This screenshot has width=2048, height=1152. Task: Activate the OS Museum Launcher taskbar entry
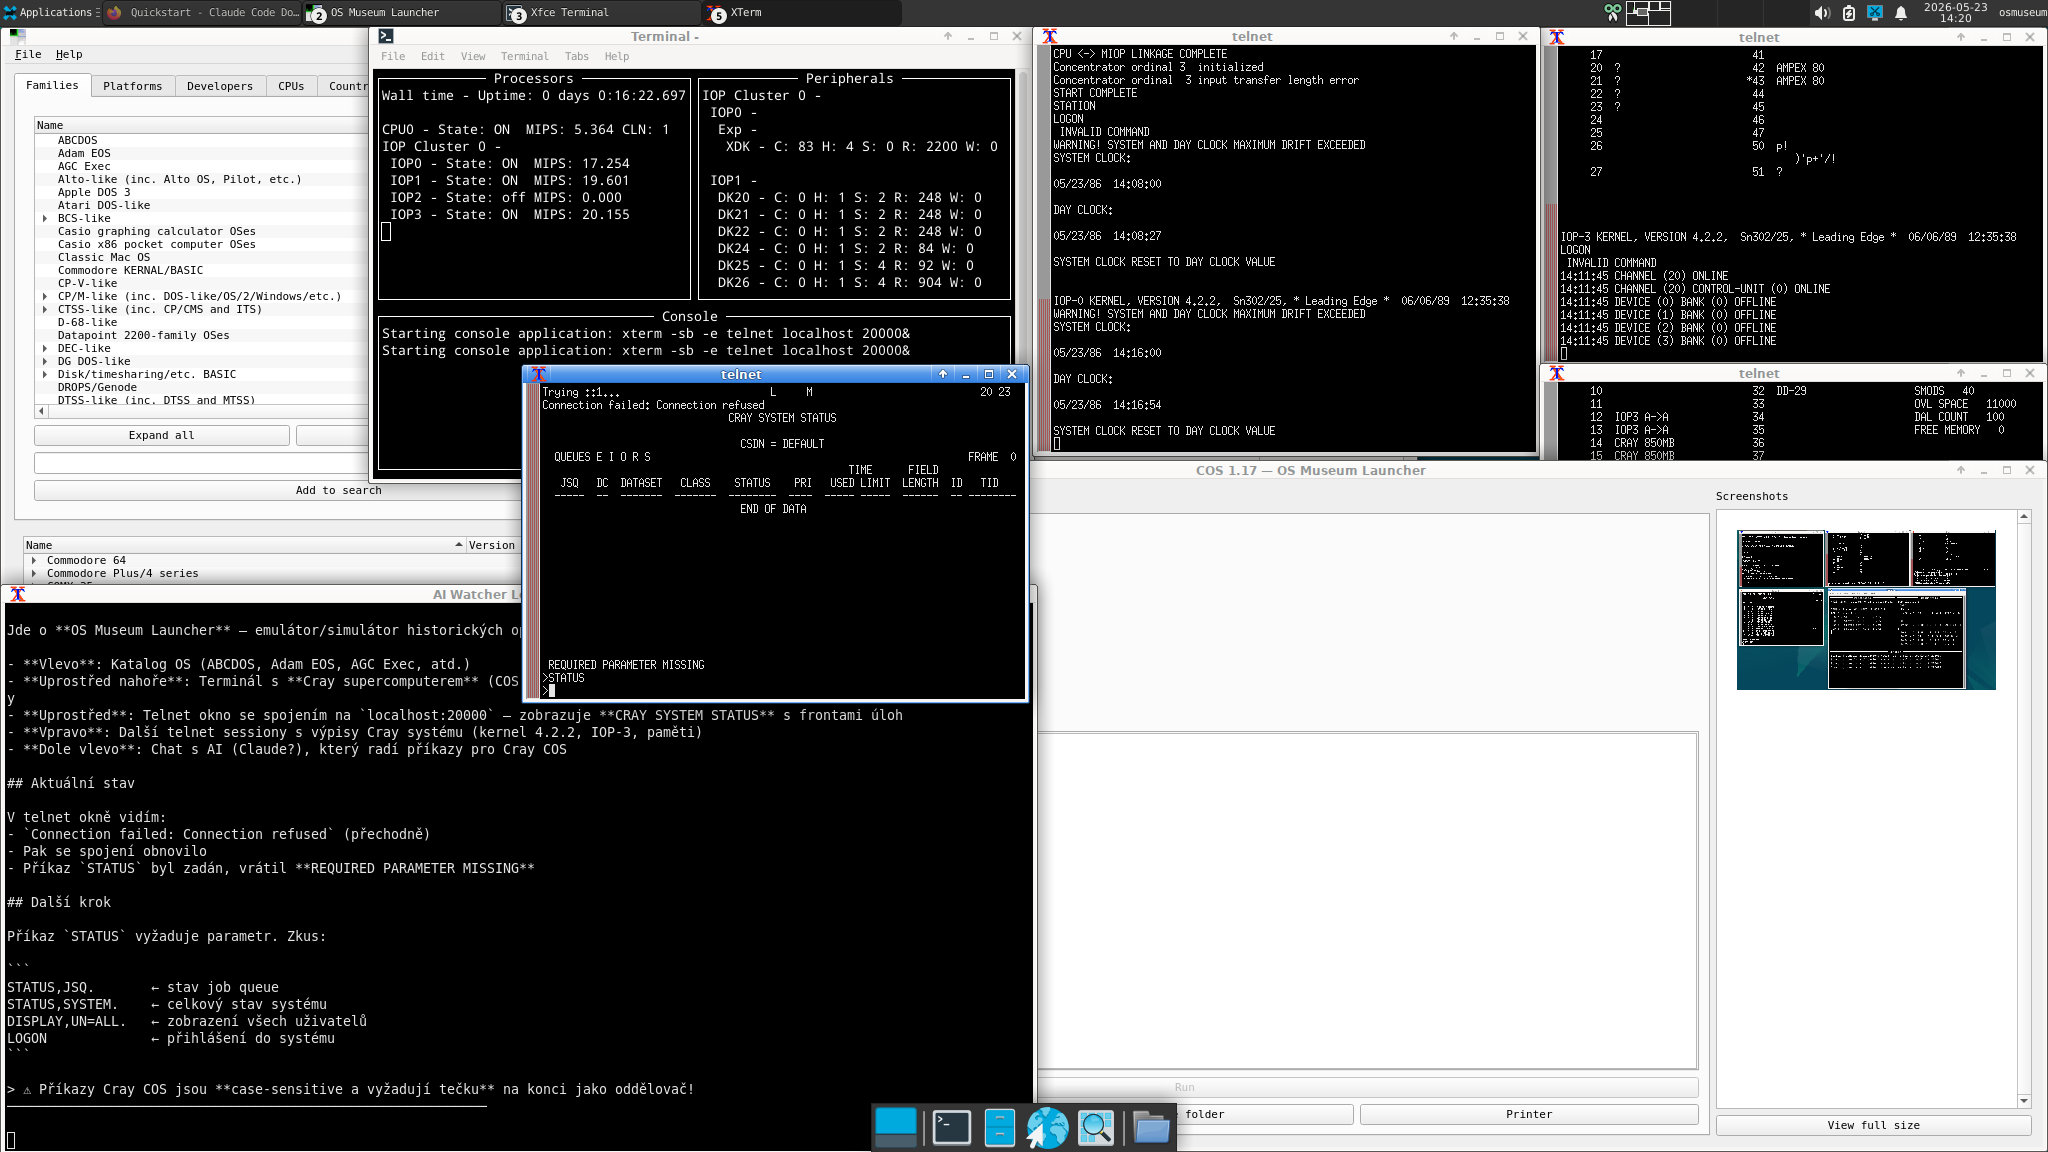tap(402, 12)
